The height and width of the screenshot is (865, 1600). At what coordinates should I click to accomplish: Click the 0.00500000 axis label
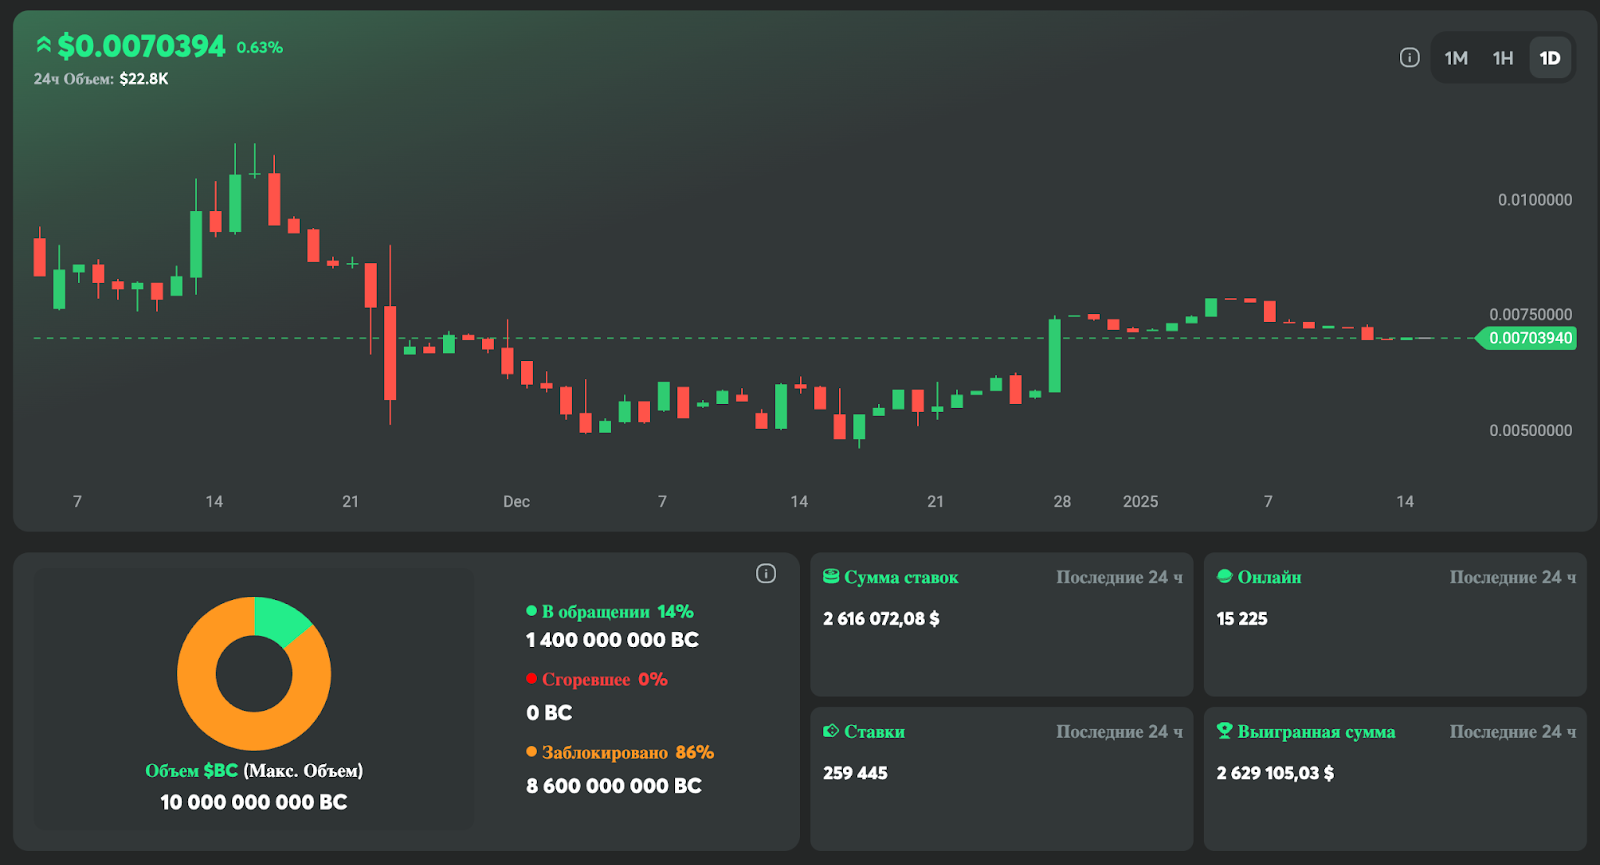(1531, 431)
